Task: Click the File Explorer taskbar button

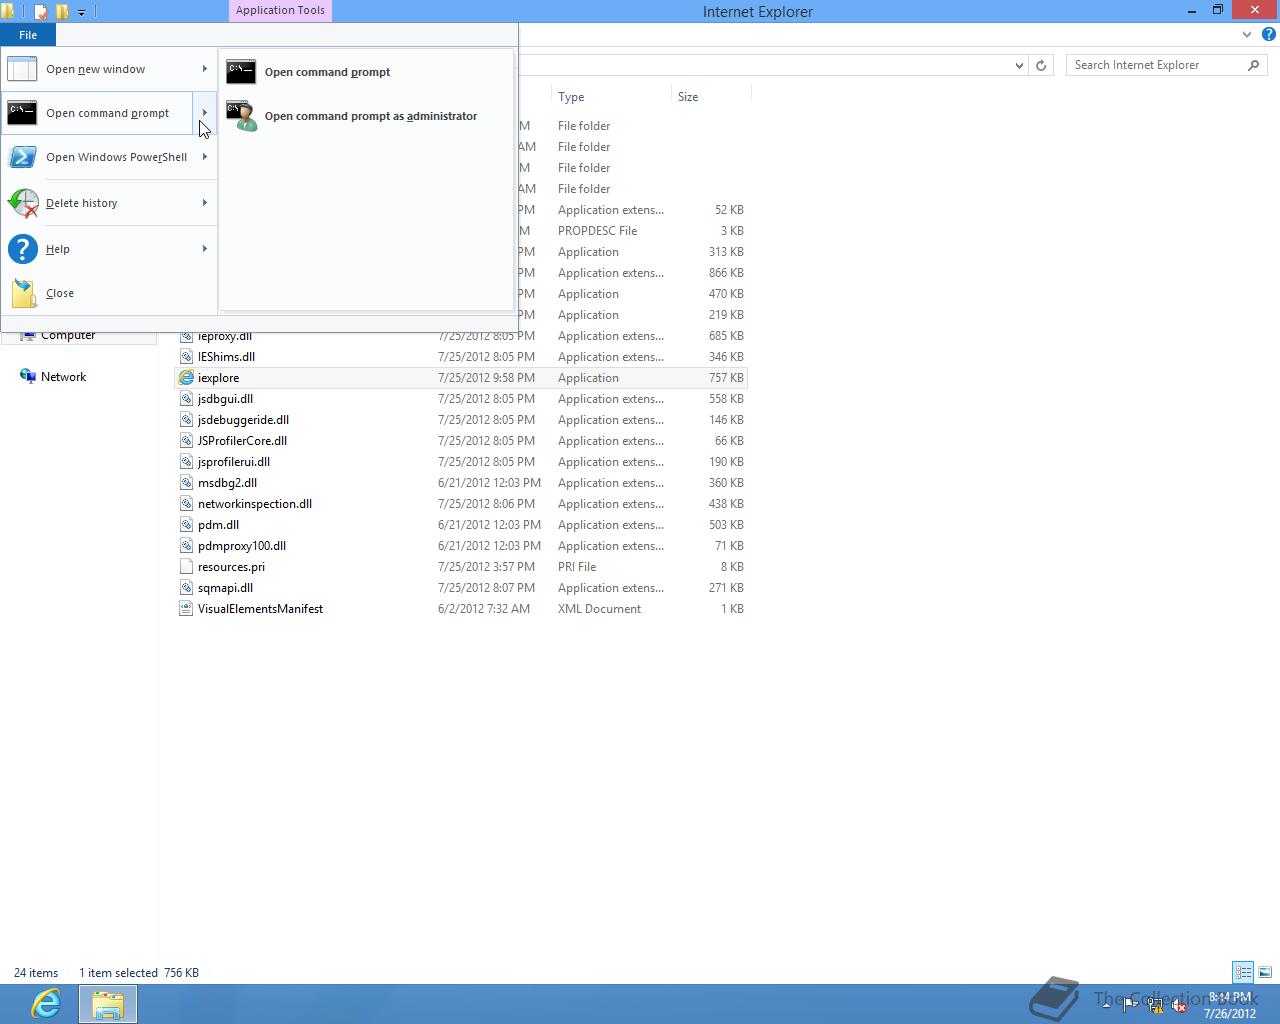Action: (107, 1004)
